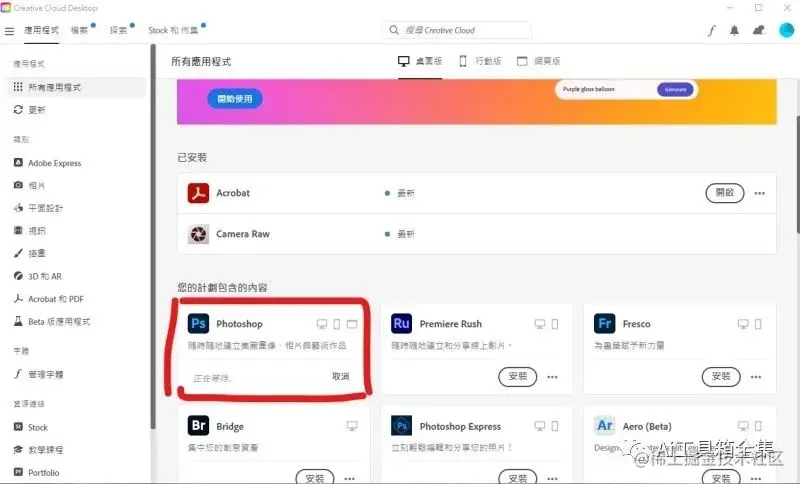Click the Photoshop Express icon

402,425
